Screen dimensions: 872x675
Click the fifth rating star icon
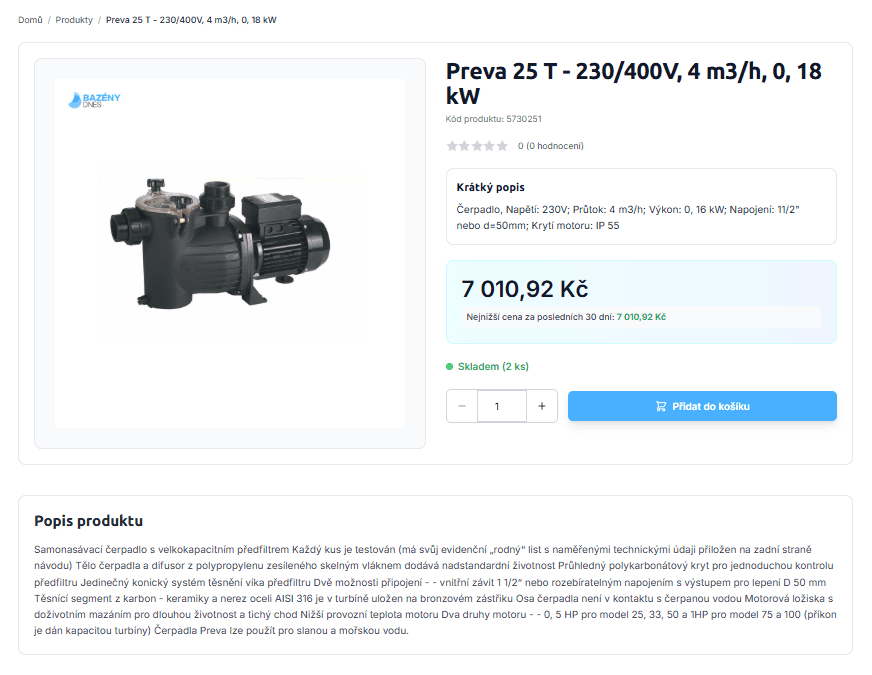(x=504, y=145)
